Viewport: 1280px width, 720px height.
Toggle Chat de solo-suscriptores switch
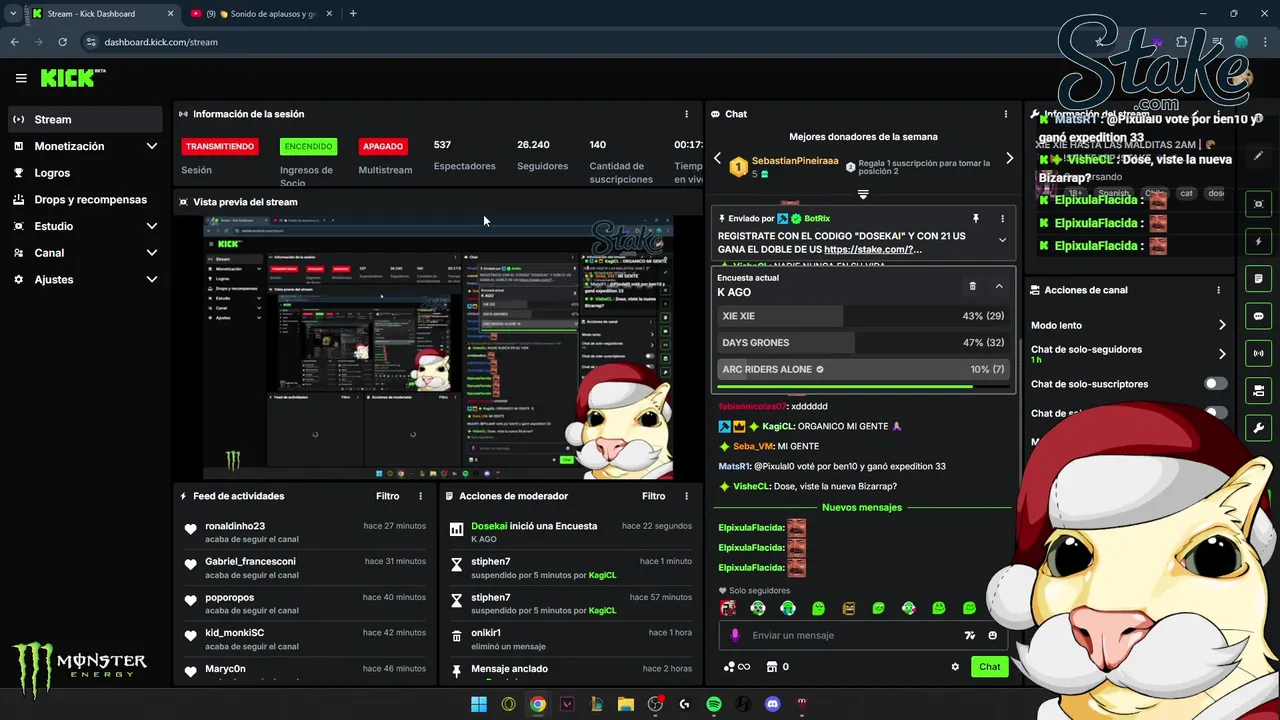(1216, 384)
